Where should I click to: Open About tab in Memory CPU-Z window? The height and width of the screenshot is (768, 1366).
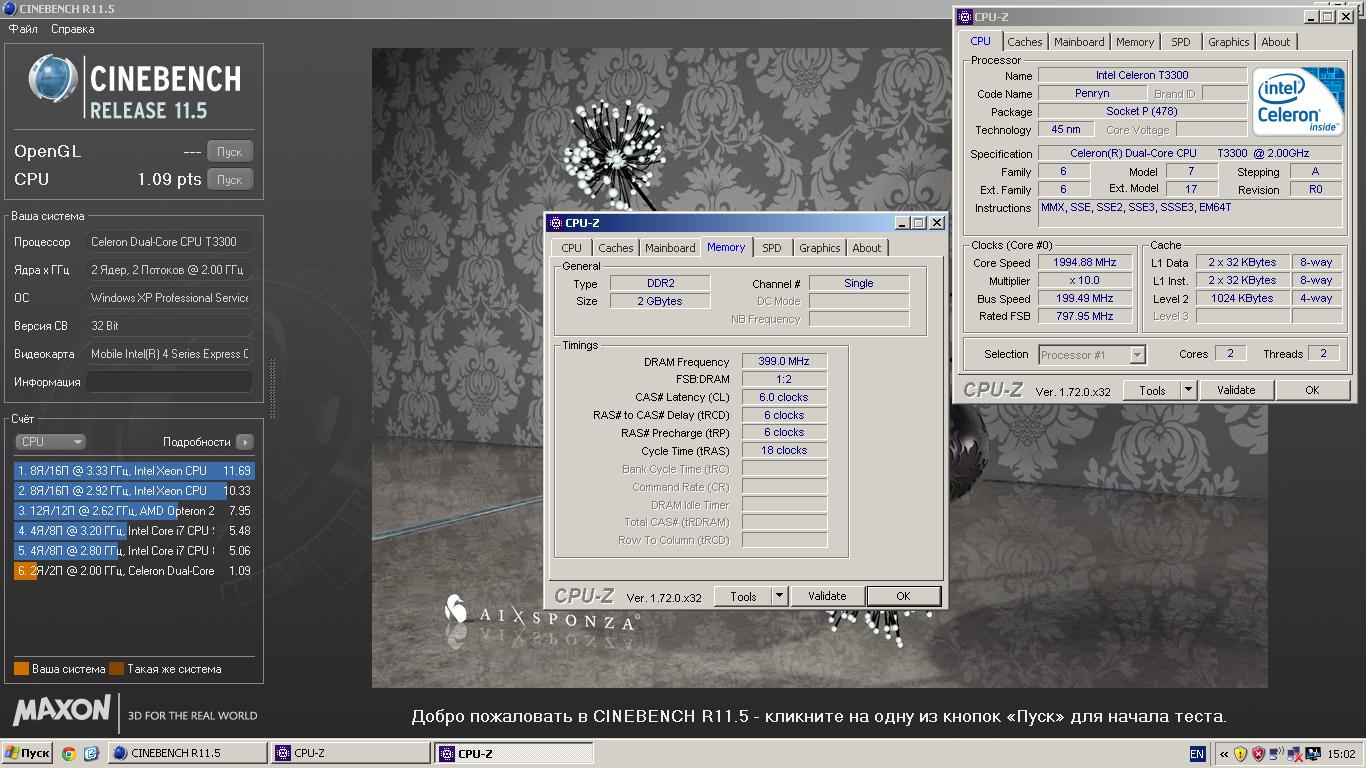867,248
